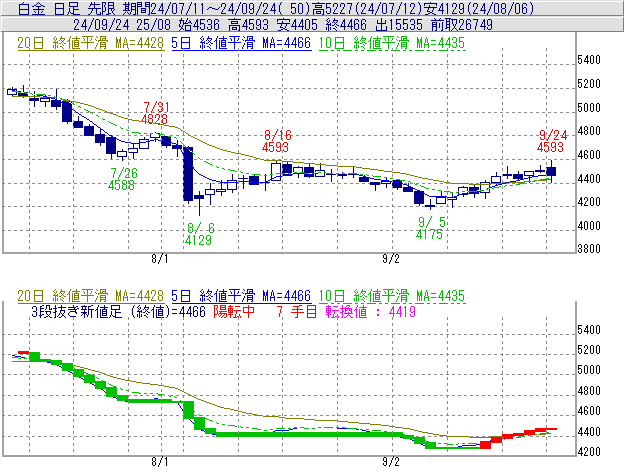624x475 pixels.
Task: Click the 5000 axis label on upper chart
Action: click(x=589, y=107)
